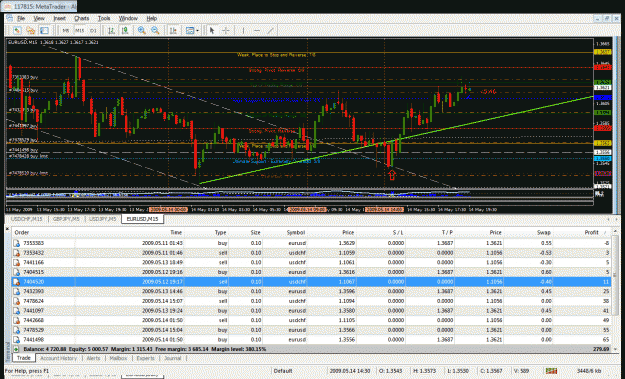
Task: Open the Journal terminal tab
Action: coord(173,358)
